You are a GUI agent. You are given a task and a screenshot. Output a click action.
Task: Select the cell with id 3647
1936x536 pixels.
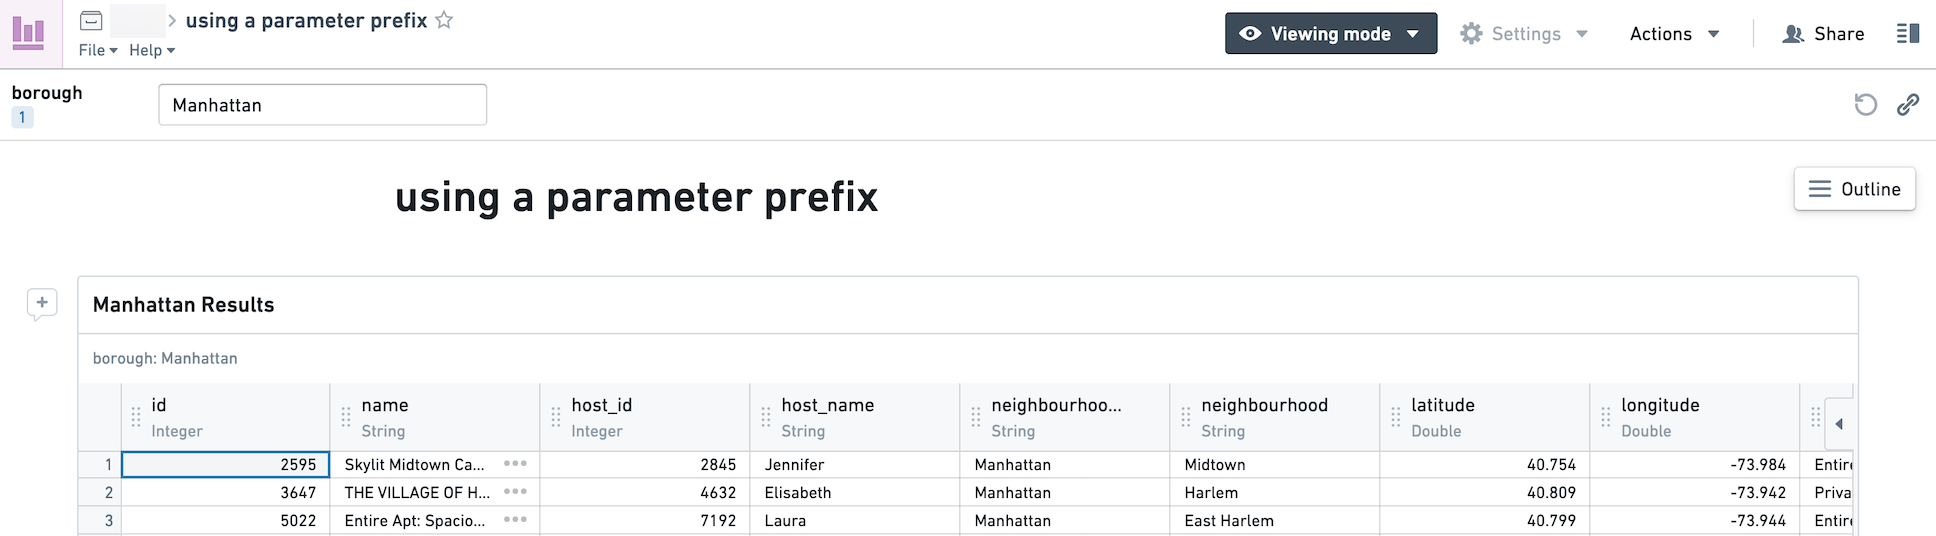click(225, 492)
